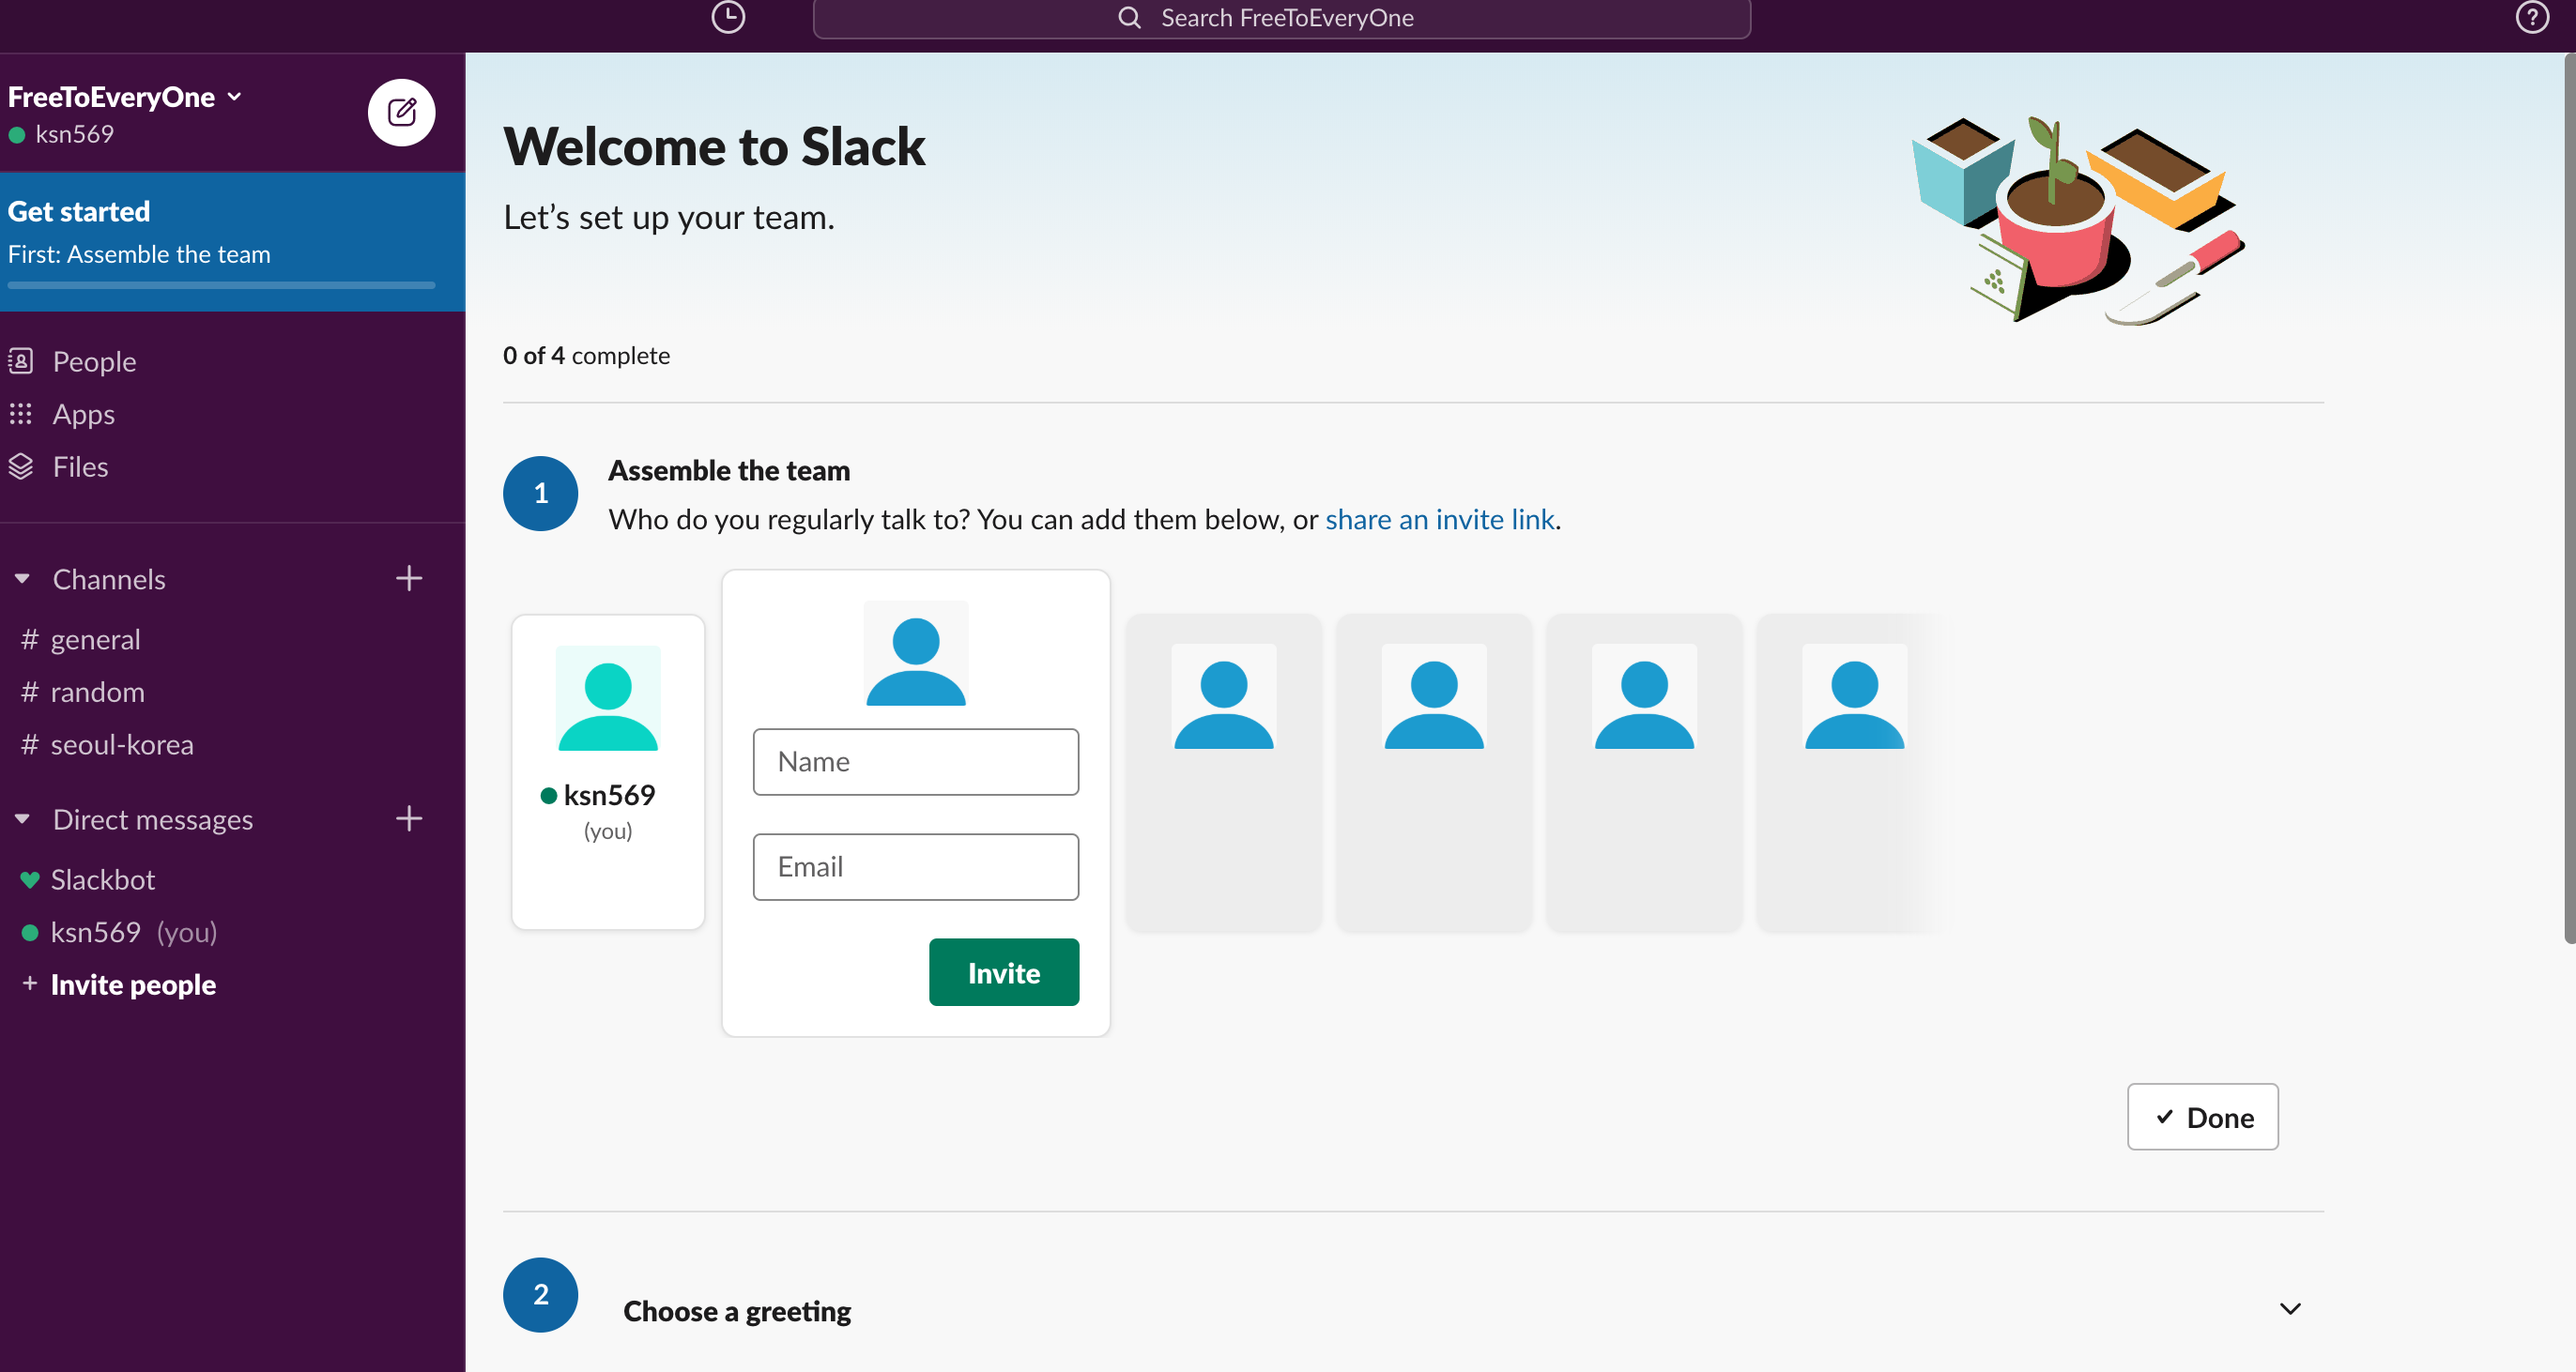Click the Get started progress bar
Screen dimensions: 2576x1372
point(221,285)
